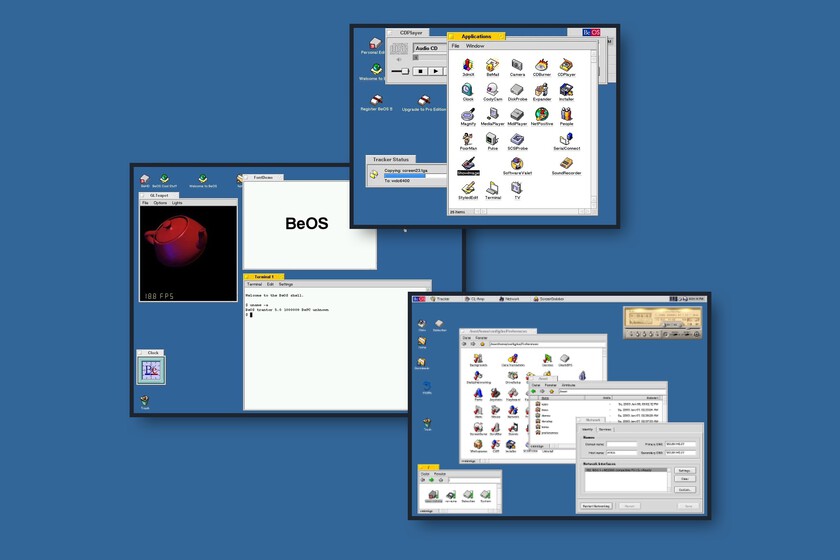Open the SoundRecorder application icon

point(566,165)
